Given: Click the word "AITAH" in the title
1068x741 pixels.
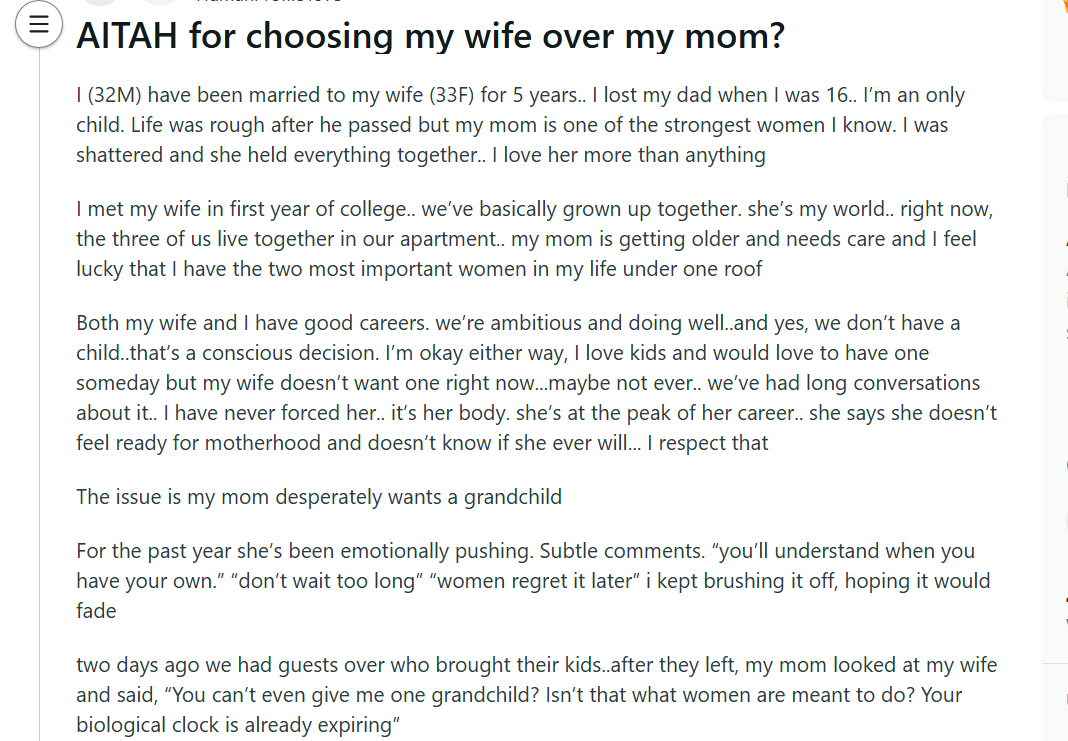Looking at the screenshot, I should click(x=125, y=36).
